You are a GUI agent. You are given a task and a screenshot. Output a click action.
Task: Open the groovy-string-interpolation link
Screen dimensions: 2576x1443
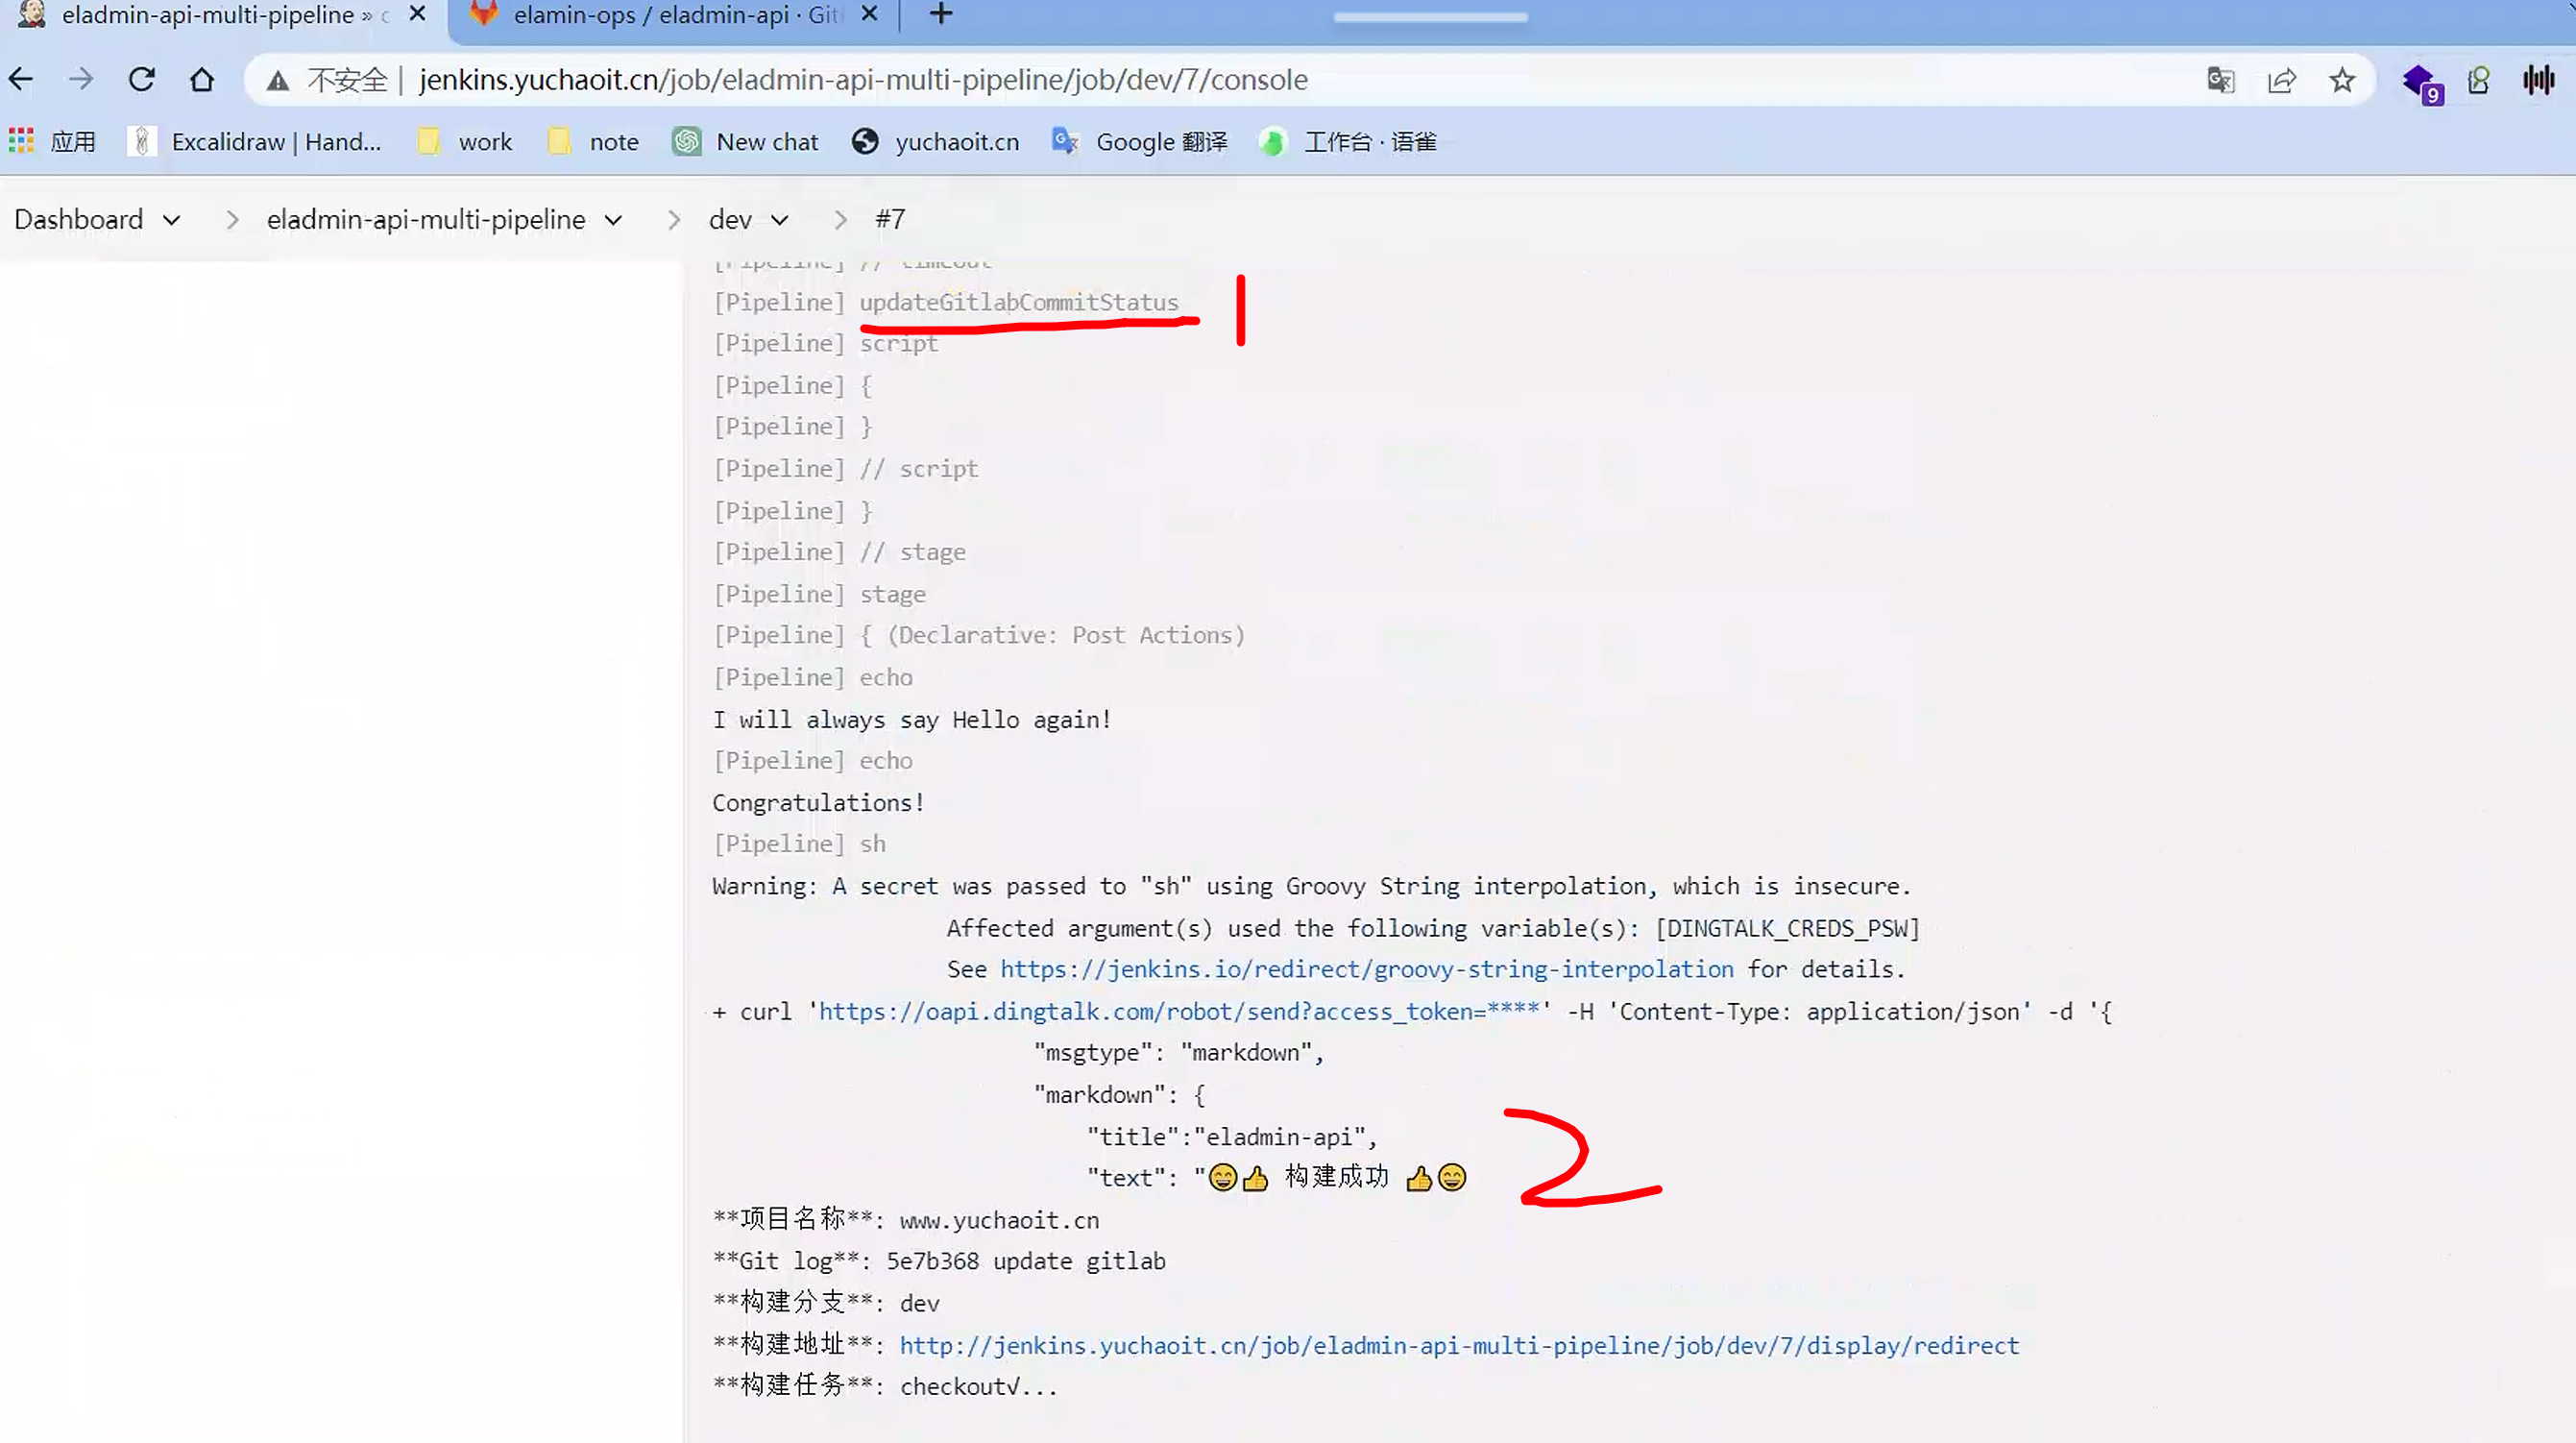[x=1366, y=969]
